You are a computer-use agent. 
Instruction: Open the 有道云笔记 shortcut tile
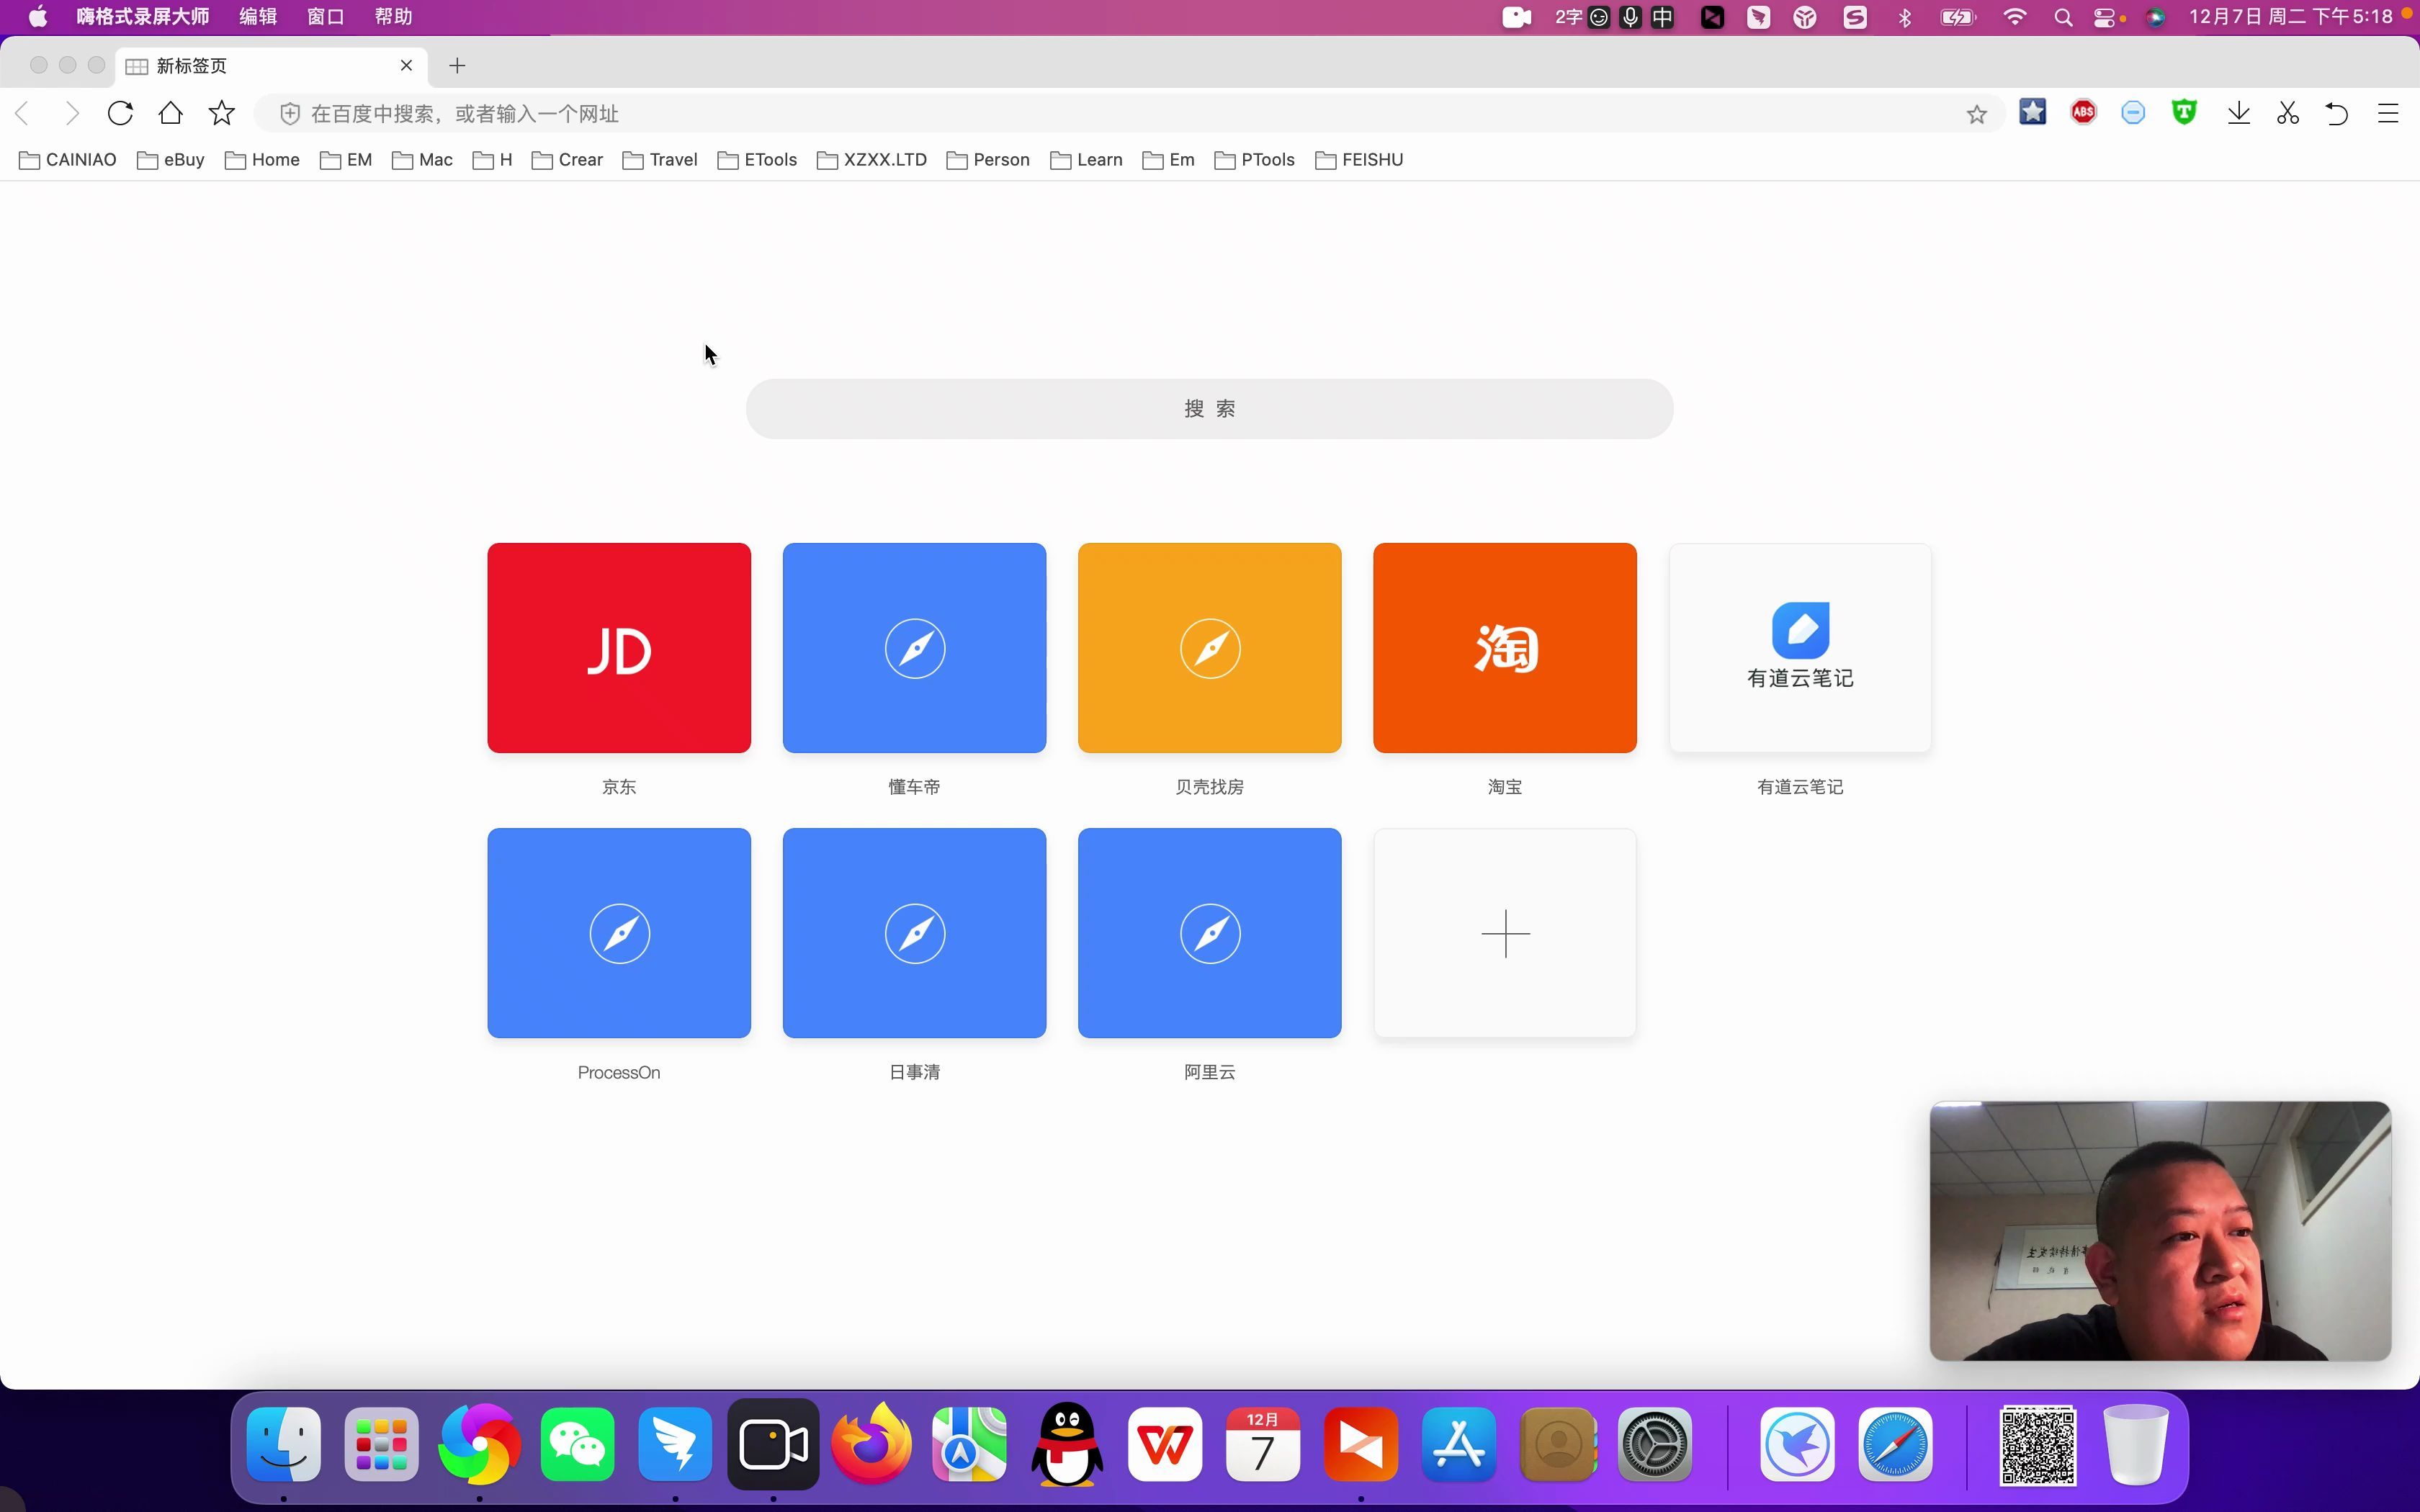(x=1800, y=648)
